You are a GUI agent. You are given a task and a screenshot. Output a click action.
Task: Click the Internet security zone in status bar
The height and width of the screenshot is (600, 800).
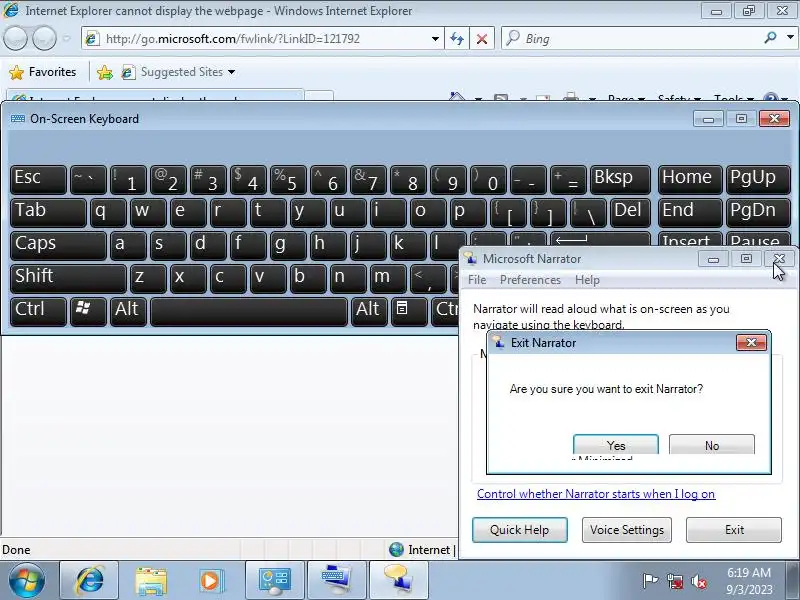pyautogui.click(x=421, y=549)
